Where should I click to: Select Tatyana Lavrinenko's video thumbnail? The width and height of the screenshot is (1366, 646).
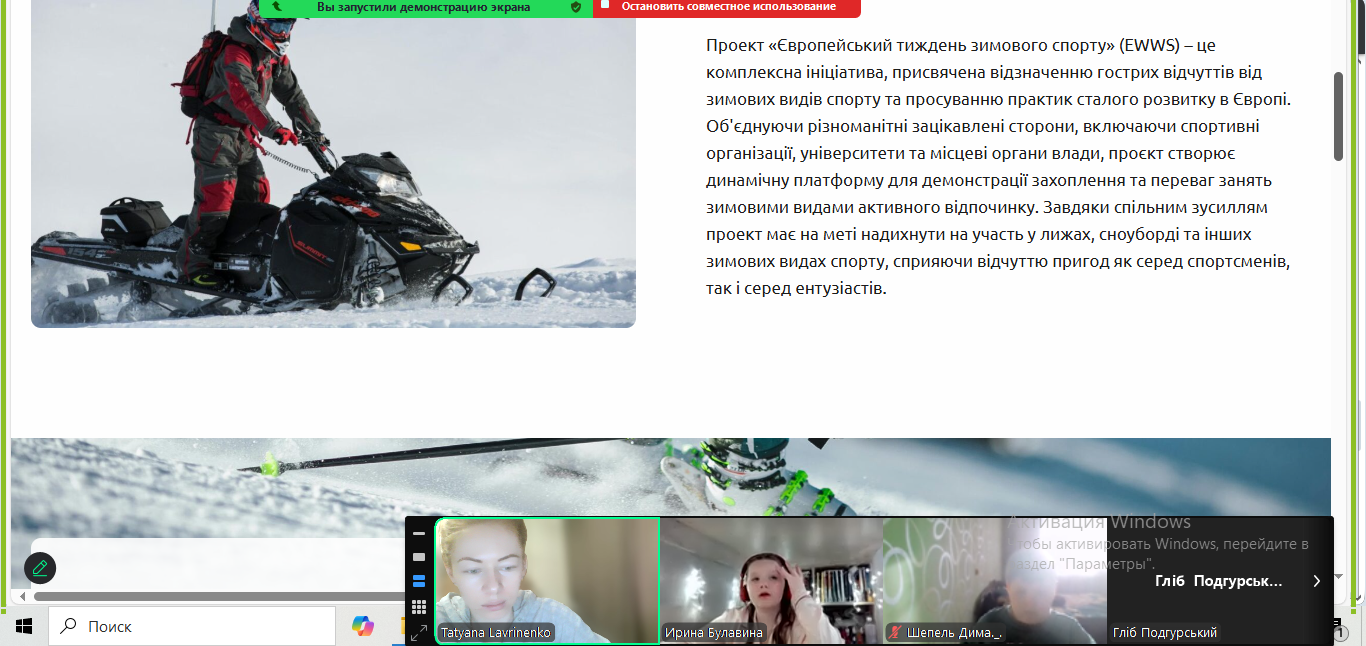pyautogui.click(x=547, y=580)
